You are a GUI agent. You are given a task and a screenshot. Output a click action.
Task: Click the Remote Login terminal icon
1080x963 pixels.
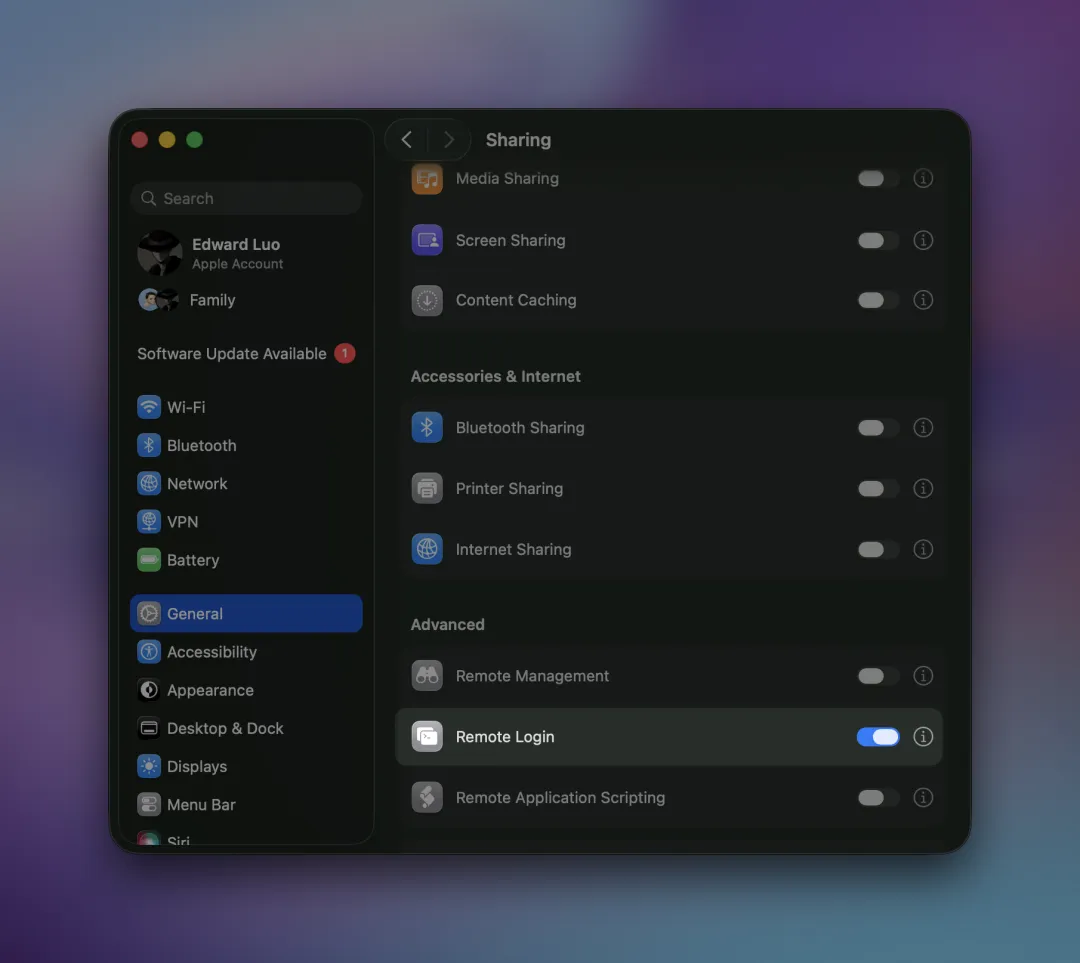click(x=427, y=736)
